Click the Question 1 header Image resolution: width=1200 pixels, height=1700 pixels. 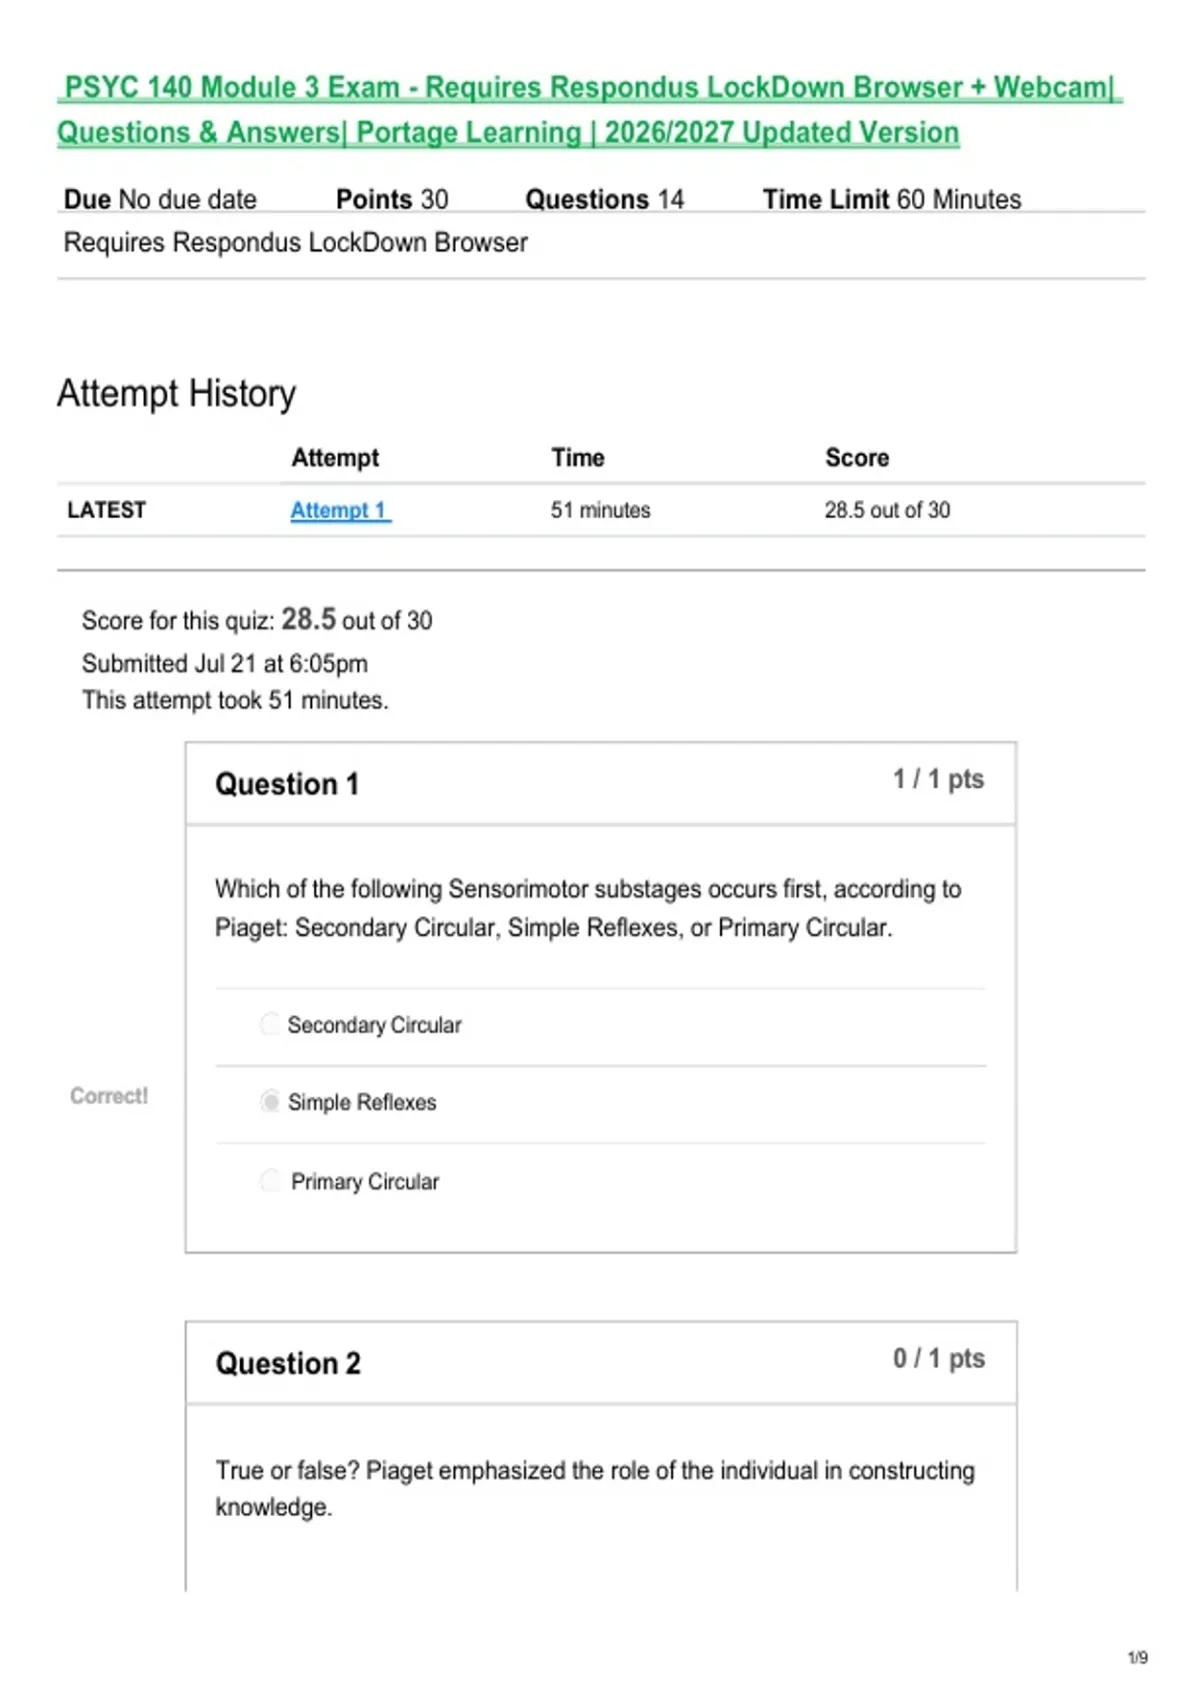(287, 784)
